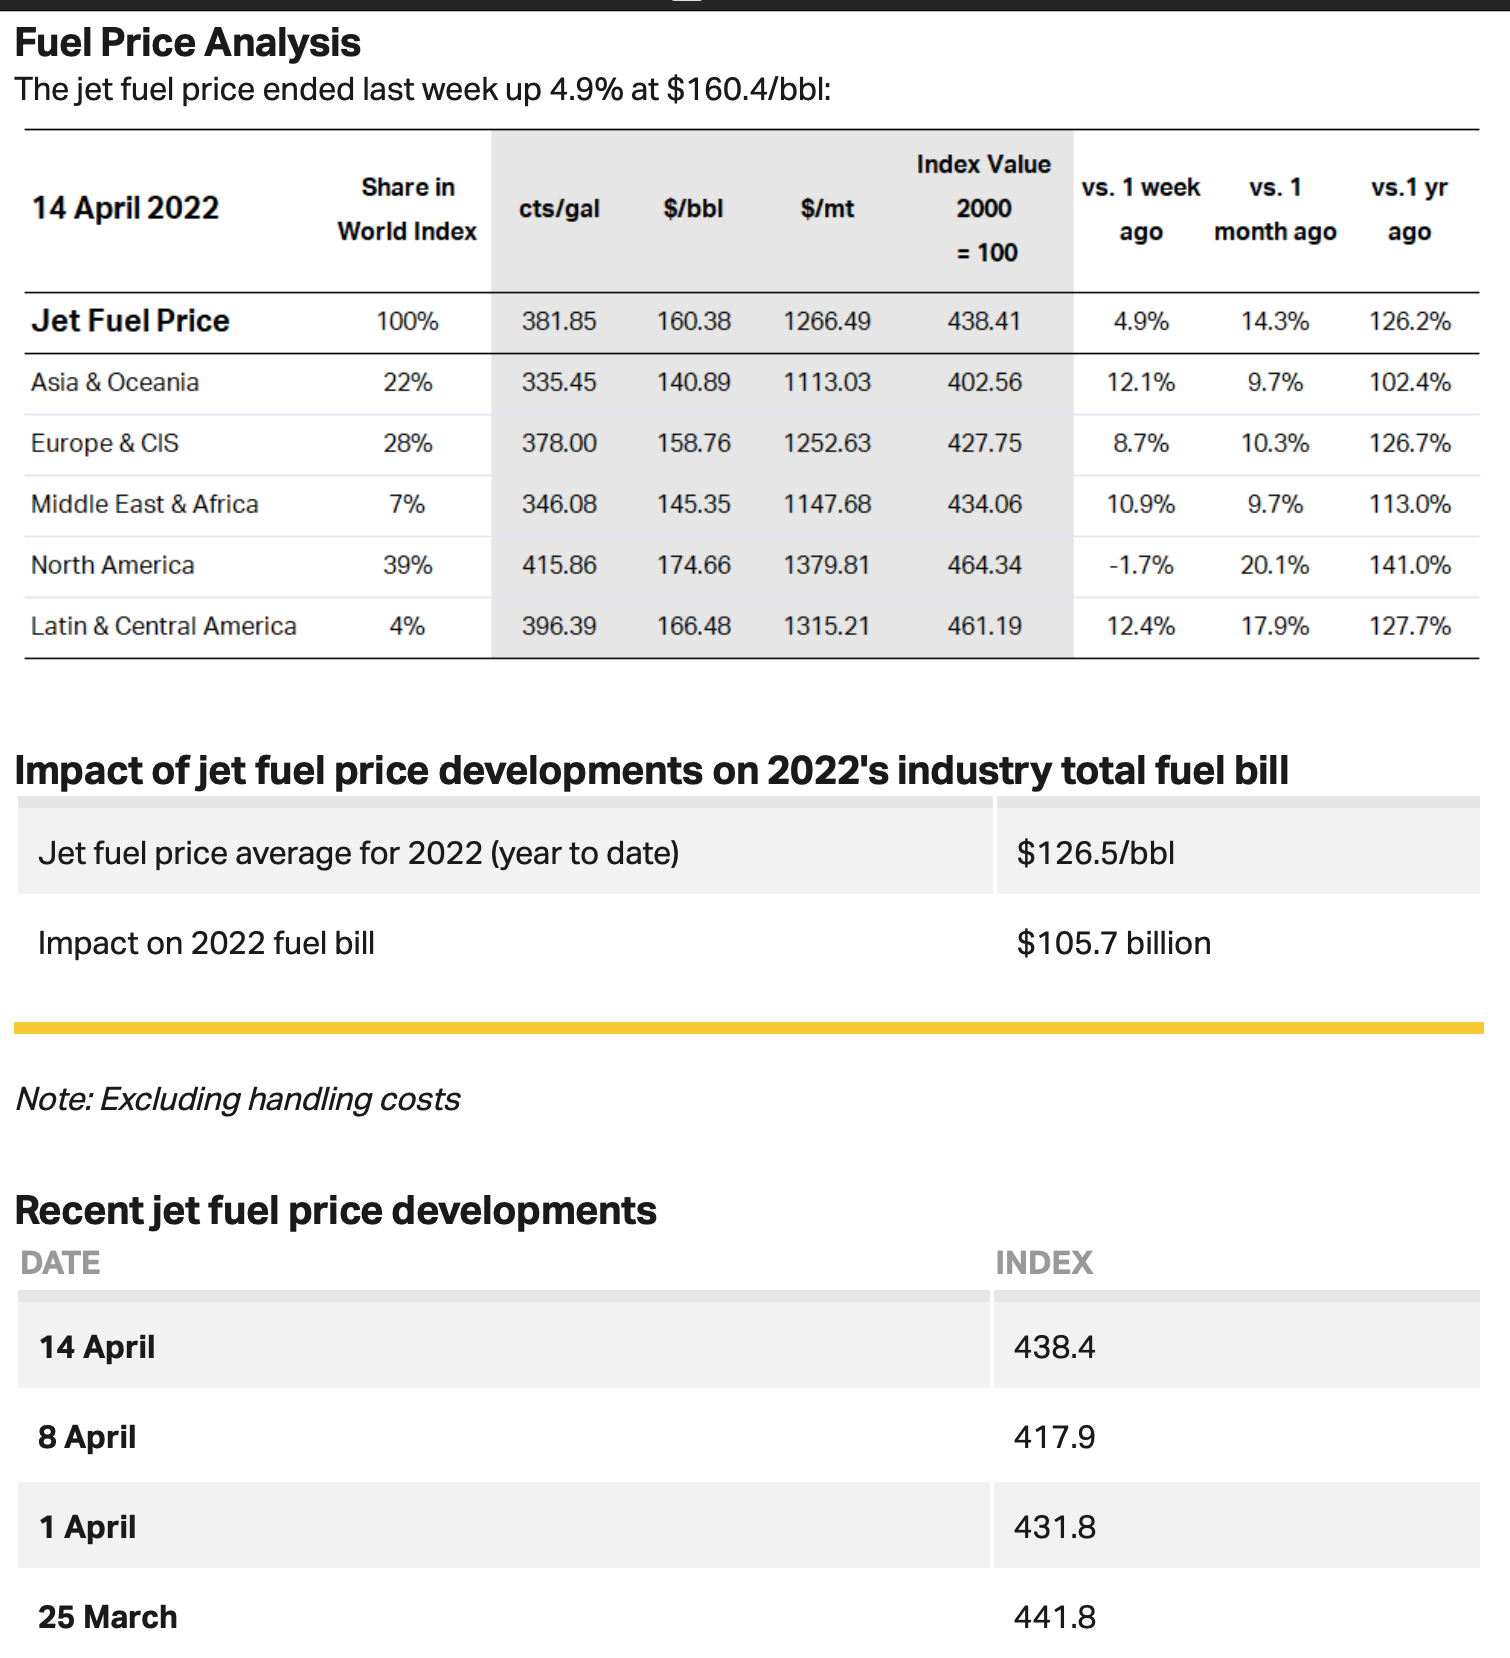Click the '$105.7 billion' value
The width and height of the screenshot is (1510, 1658).
coord(1113,943)
